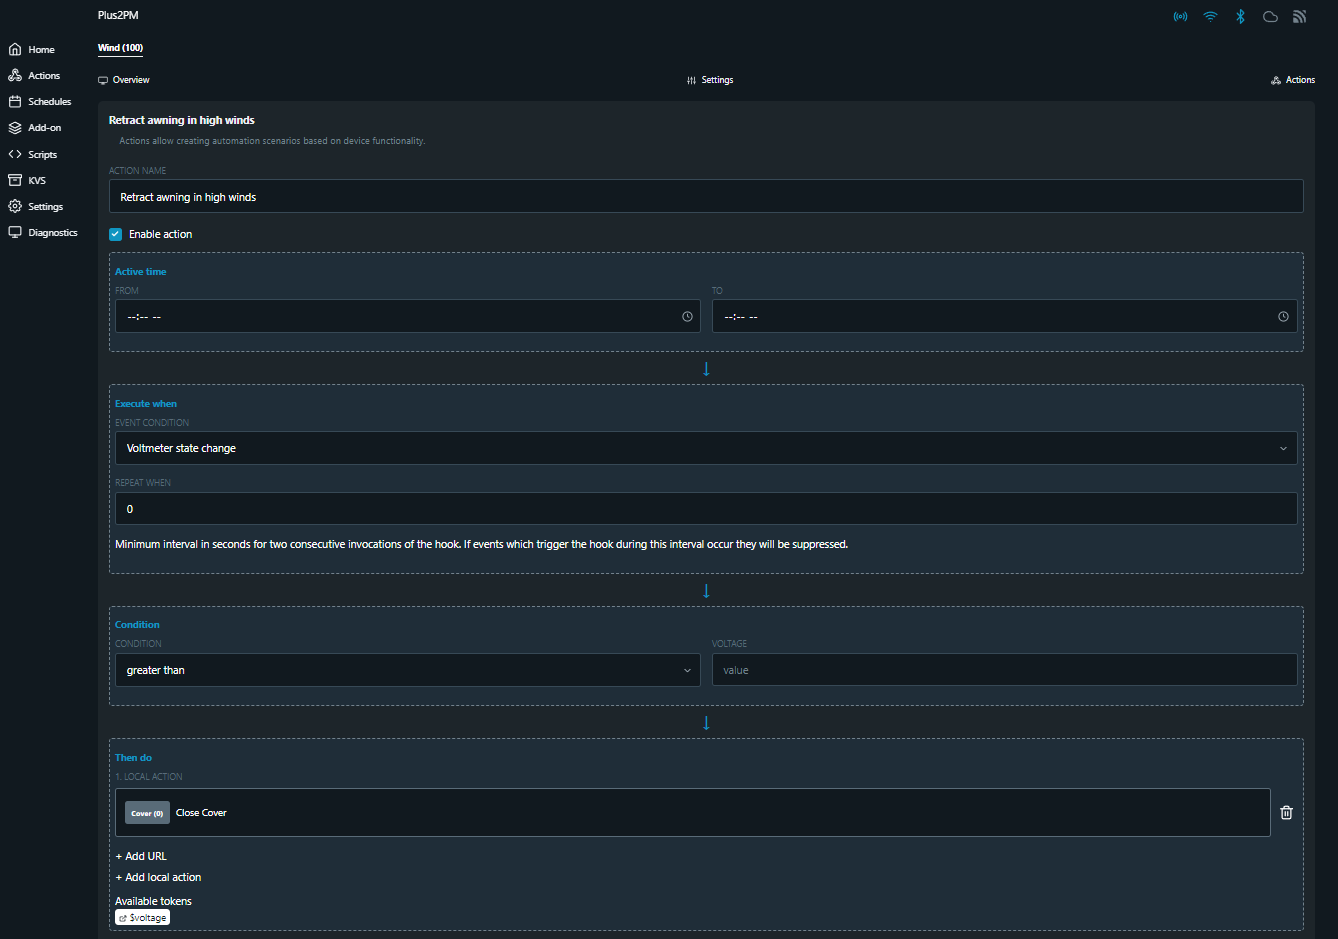Image resolution: width=1338 pixels, height=939 pixels.
Task: Switch to the Overview tab
Action: coord(124,80)
